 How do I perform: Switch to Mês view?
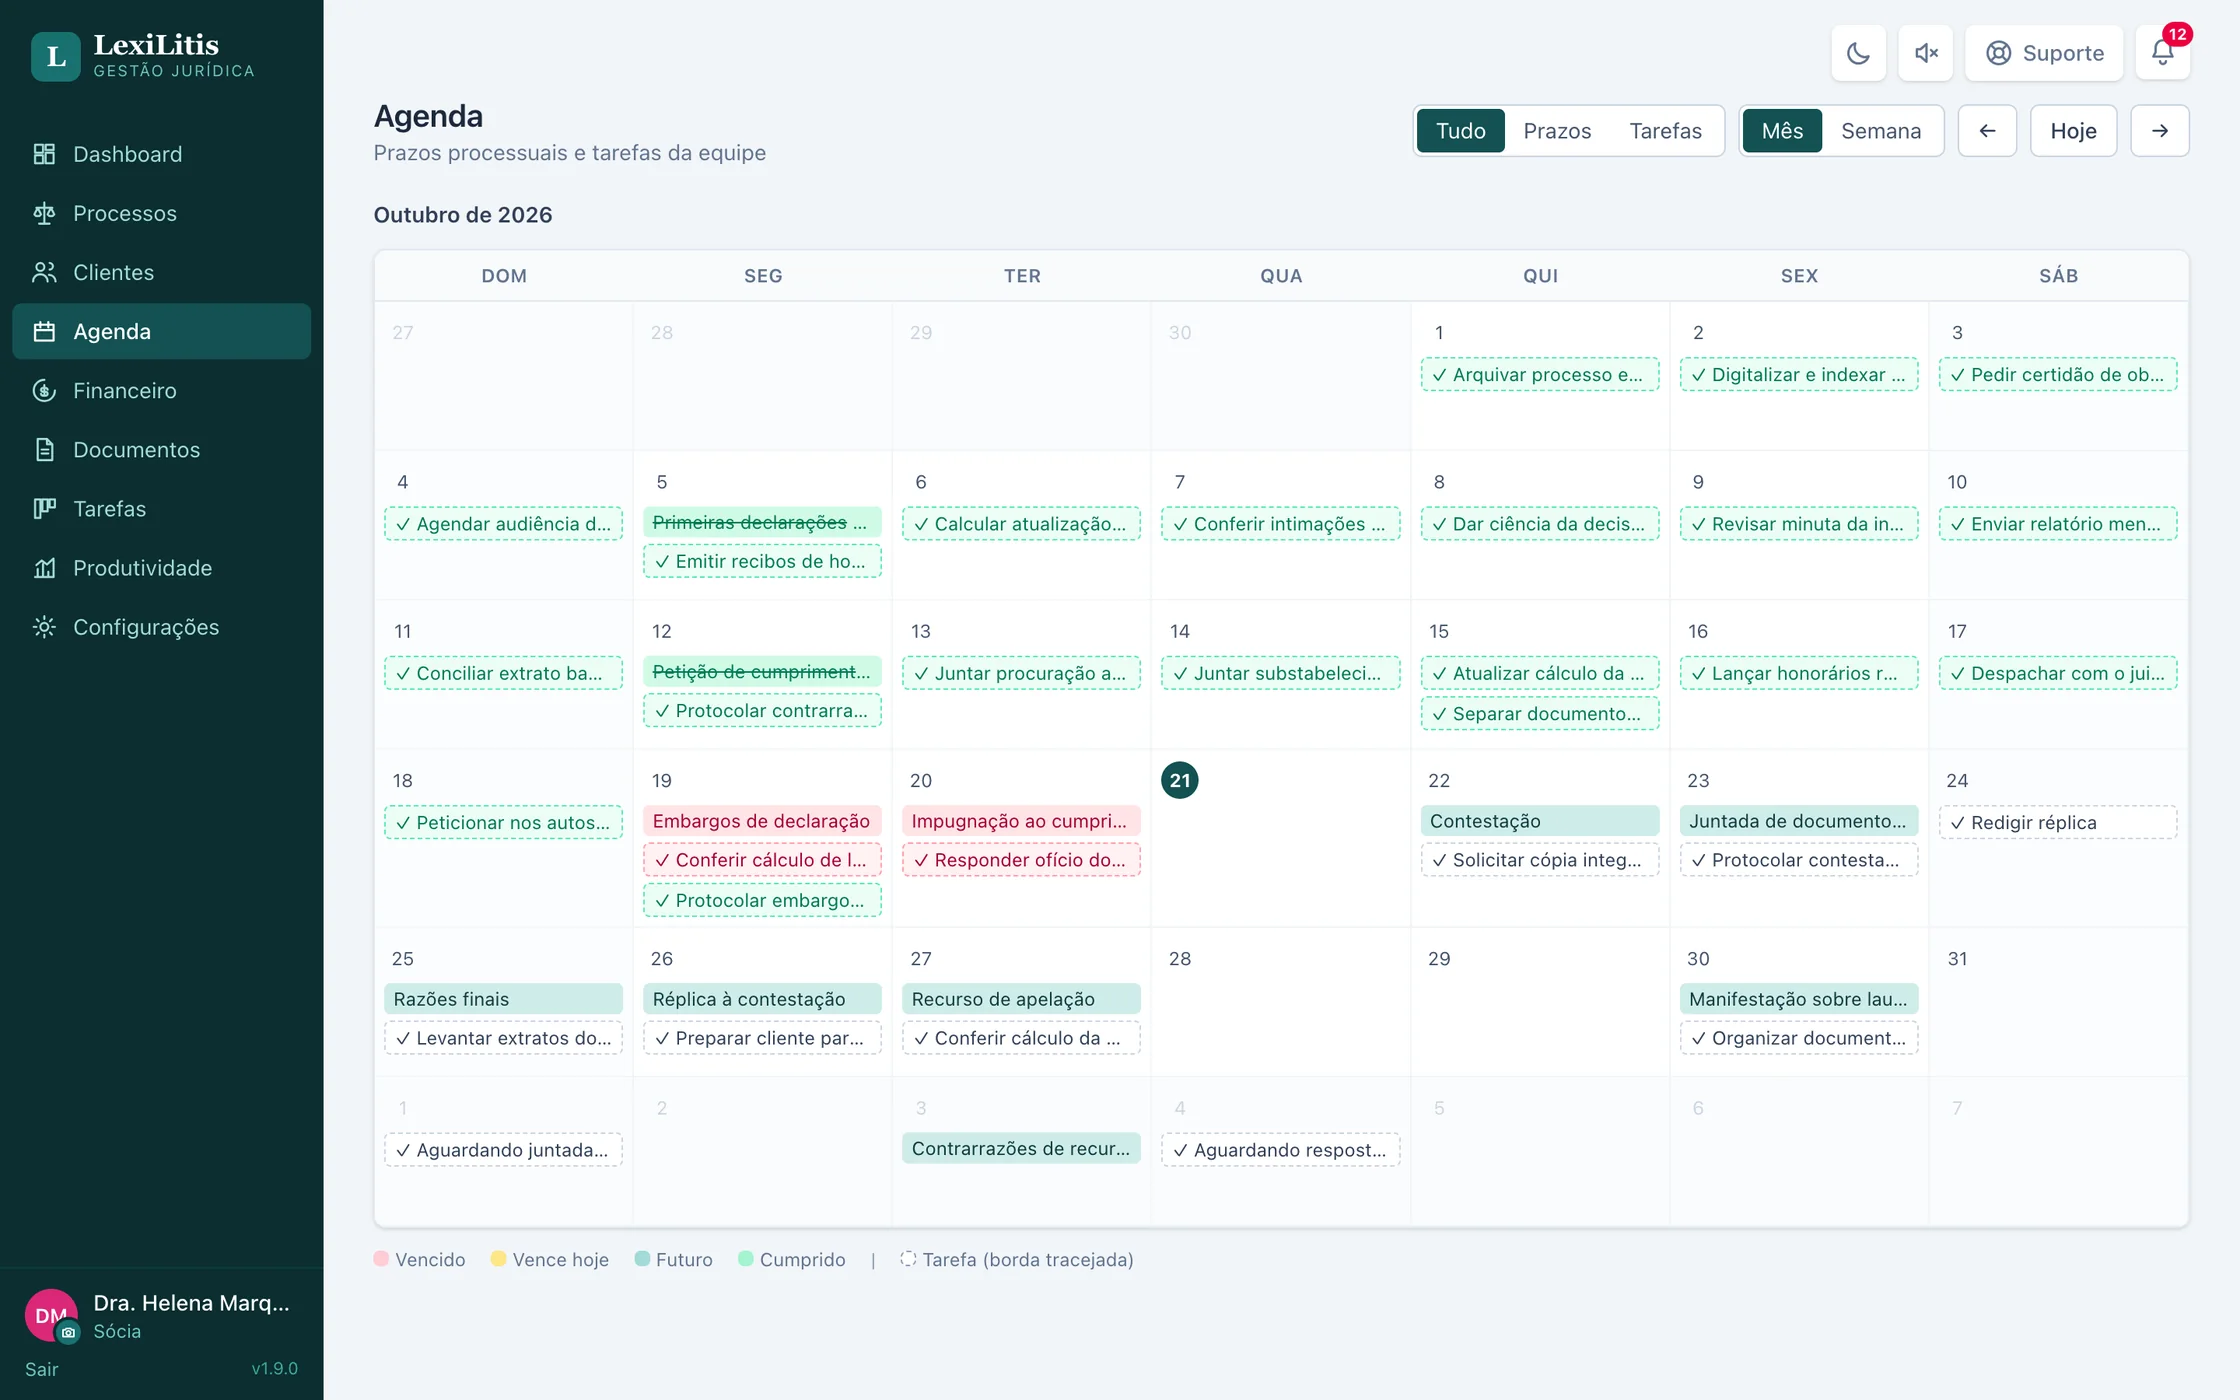tap(1782, 131)
